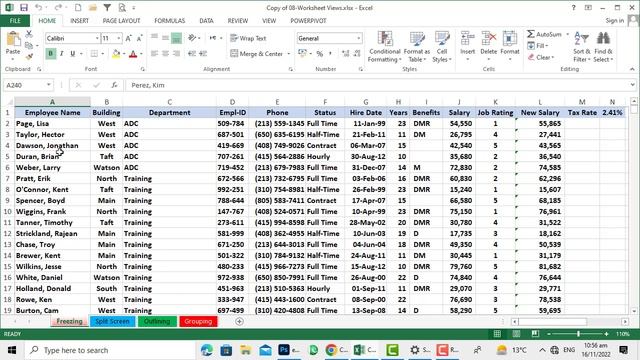Decrease the cell indent
This screenshot has width=640, height=360.
pos(191,53)
